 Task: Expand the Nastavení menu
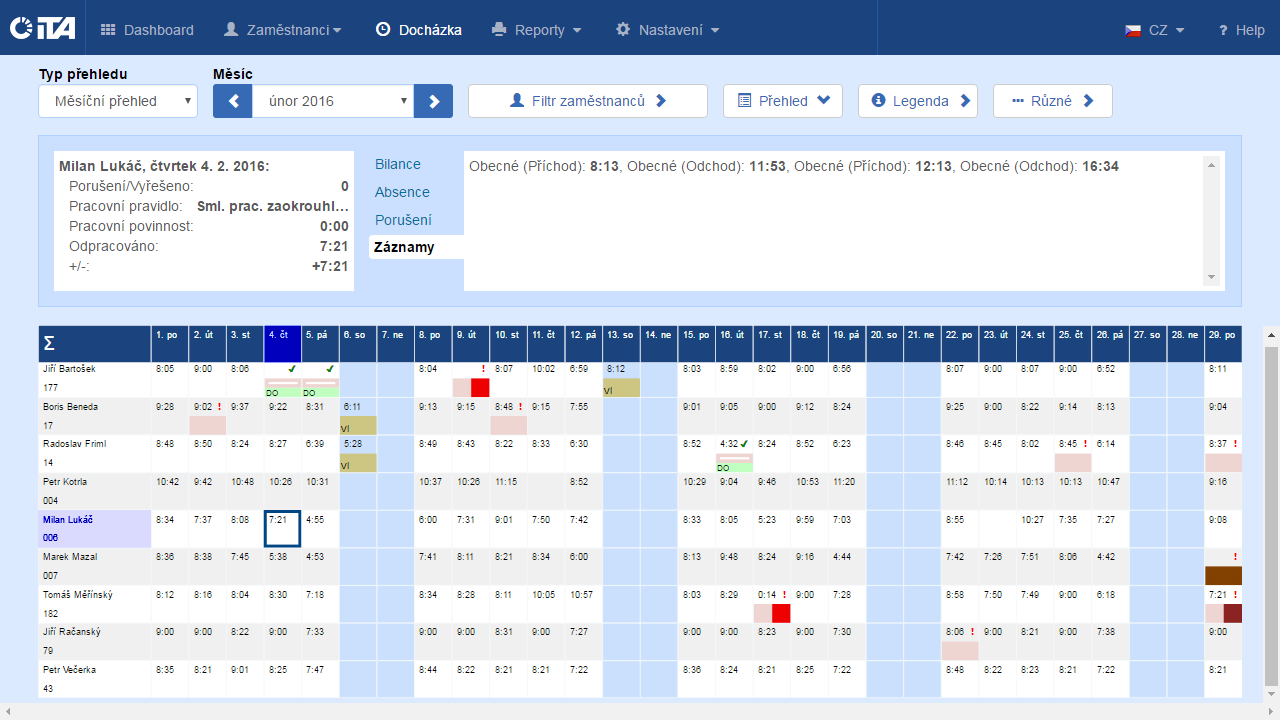pyautogui.click(x=667, y=30)
